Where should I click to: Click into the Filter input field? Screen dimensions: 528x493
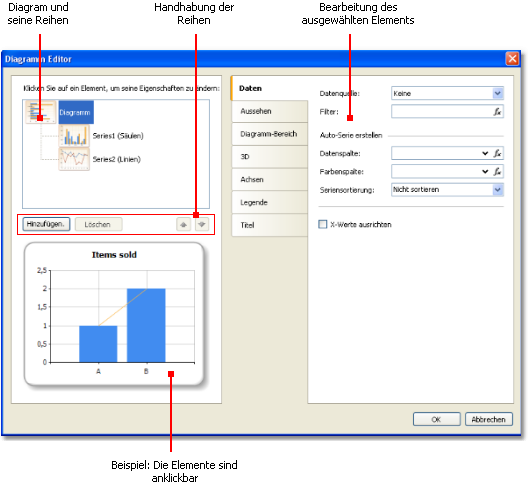(441, 111)
